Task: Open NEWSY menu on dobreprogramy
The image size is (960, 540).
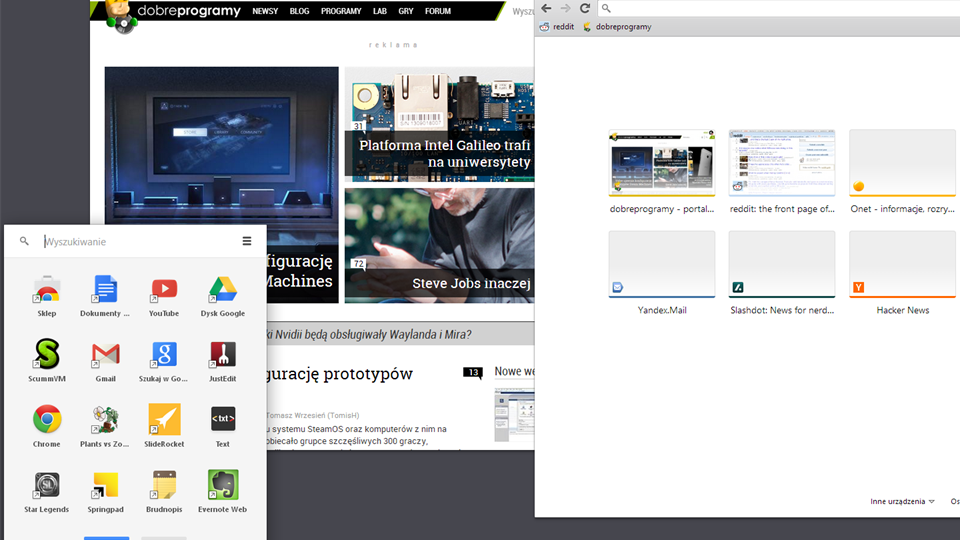Action: [x=265, y=11]
